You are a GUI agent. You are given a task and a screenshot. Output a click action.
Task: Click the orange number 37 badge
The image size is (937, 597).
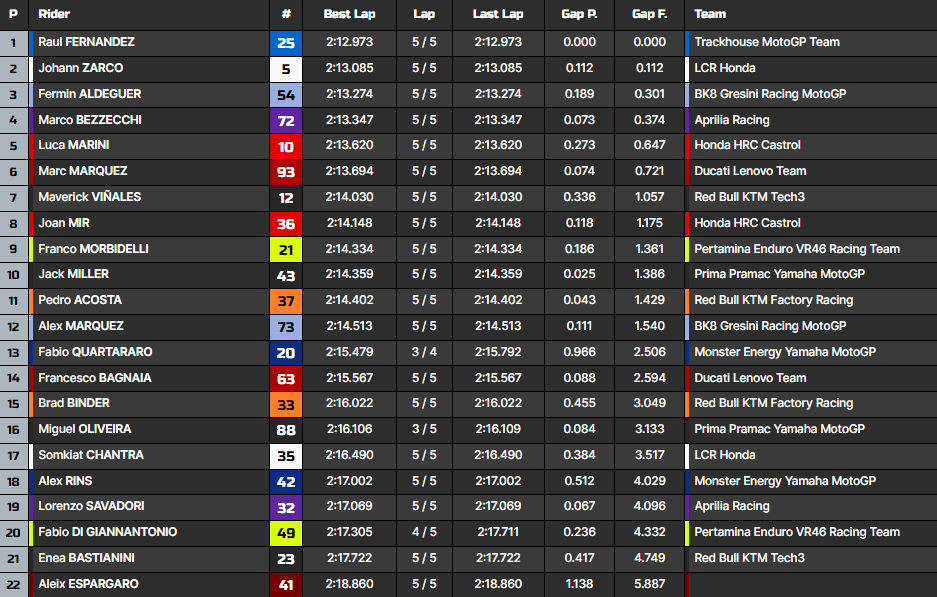click(286, 301)
